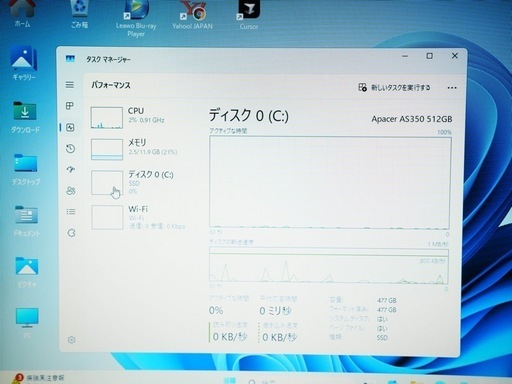The width and height of the screenshot is (512, 384).
Task: Click the disk transfer rate graph
Action: 329,266
